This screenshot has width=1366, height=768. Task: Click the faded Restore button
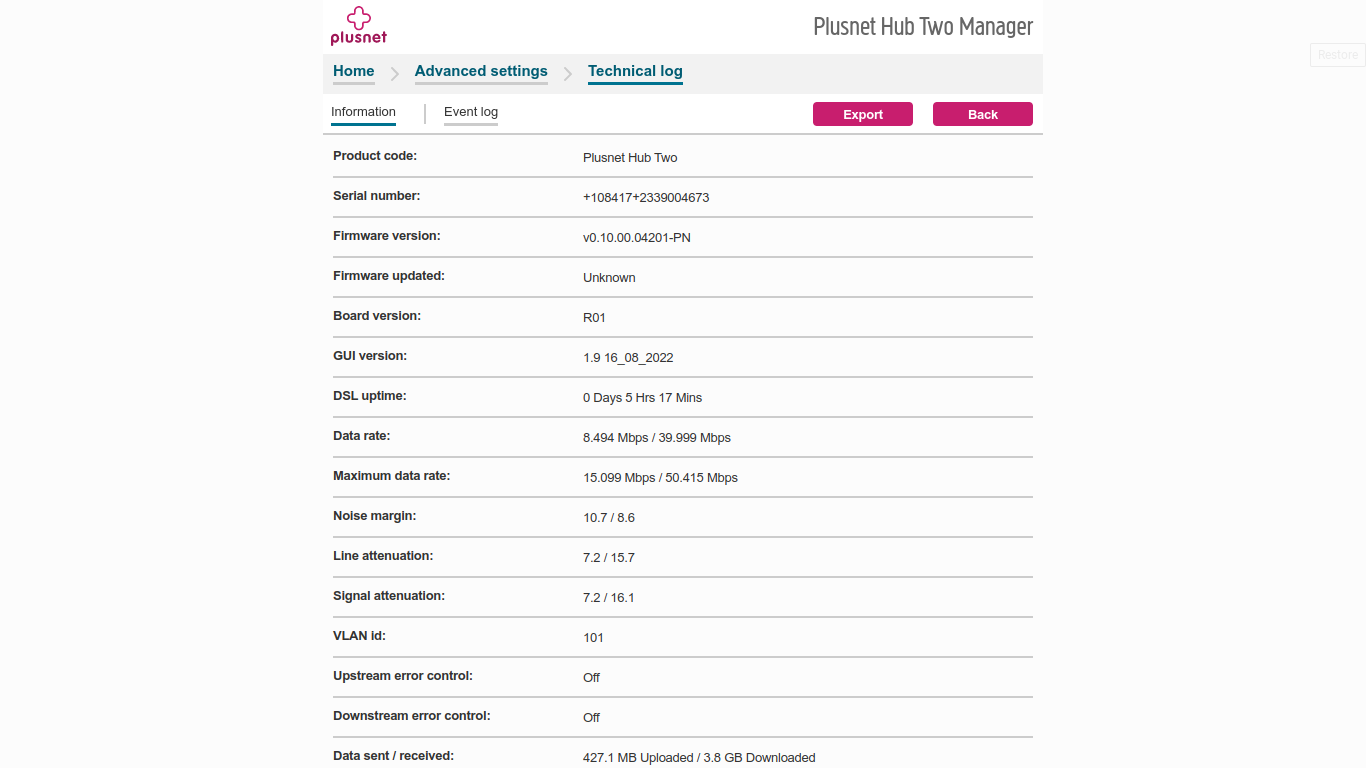click(x=1337, y=54)
